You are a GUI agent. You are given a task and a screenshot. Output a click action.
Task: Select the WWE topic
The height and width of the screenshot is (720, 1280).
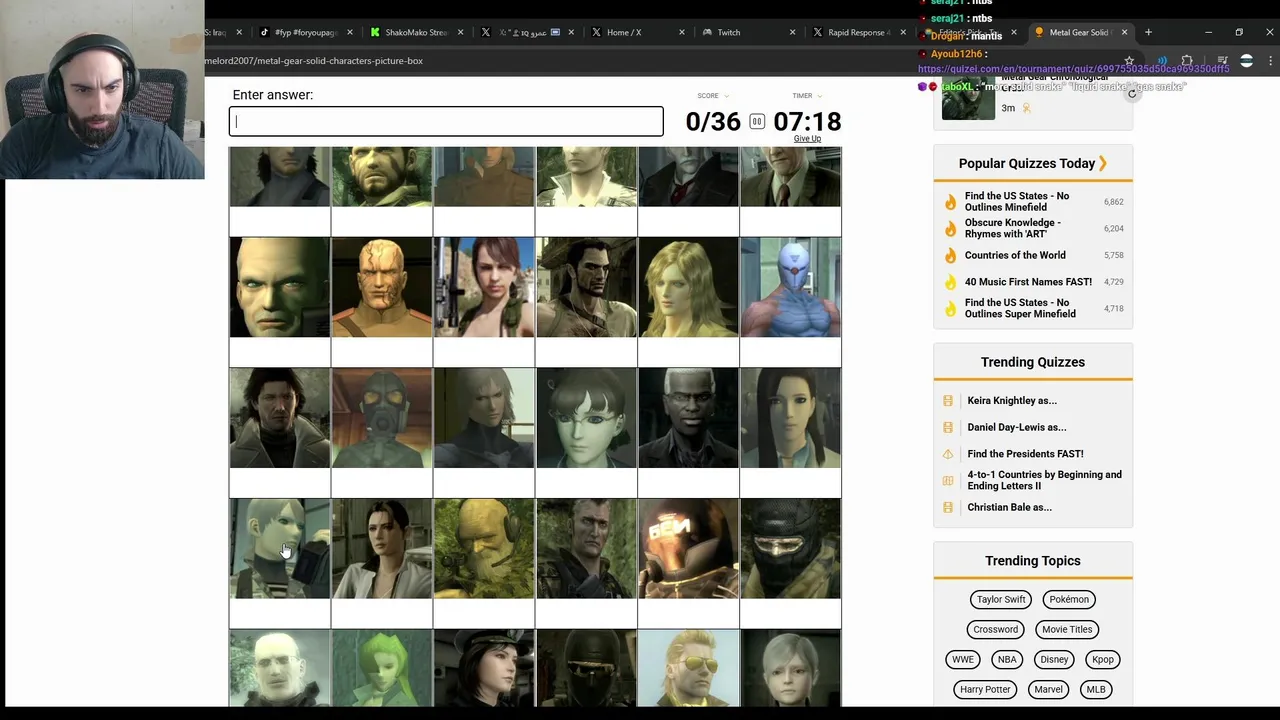[963, 660]
